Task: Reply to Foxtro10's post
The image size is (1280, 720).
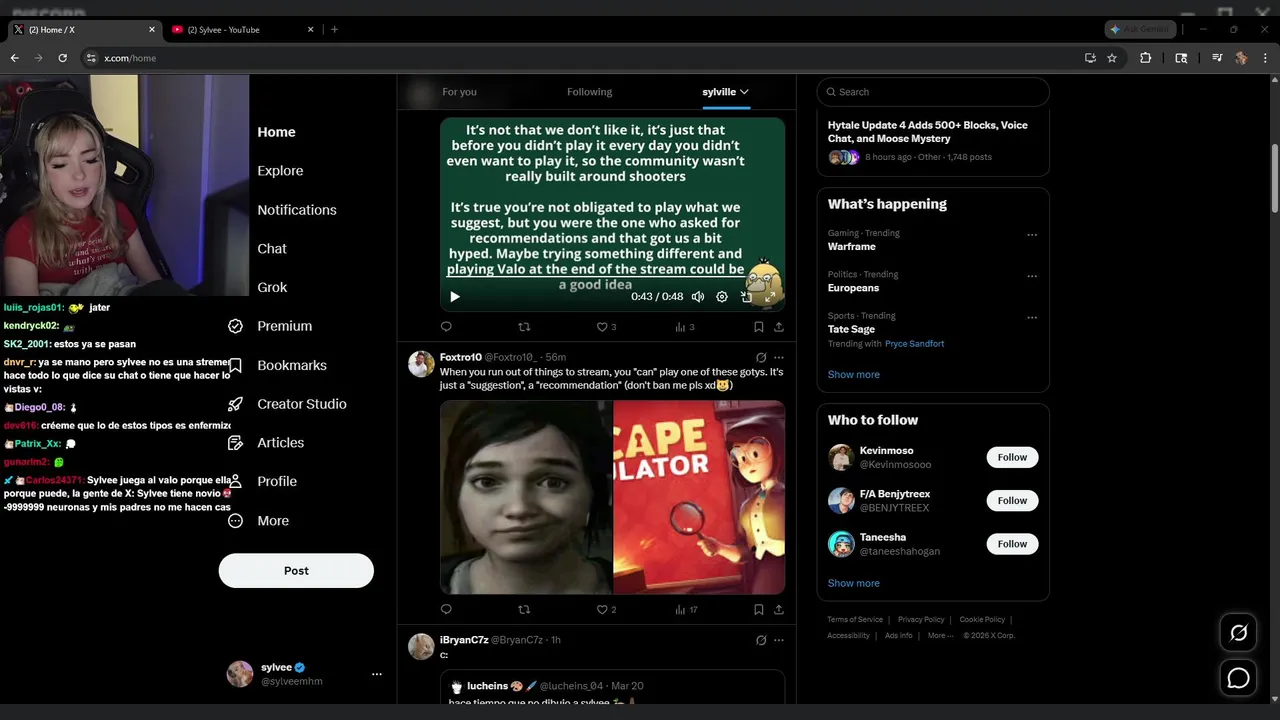Action: [446, 609]
